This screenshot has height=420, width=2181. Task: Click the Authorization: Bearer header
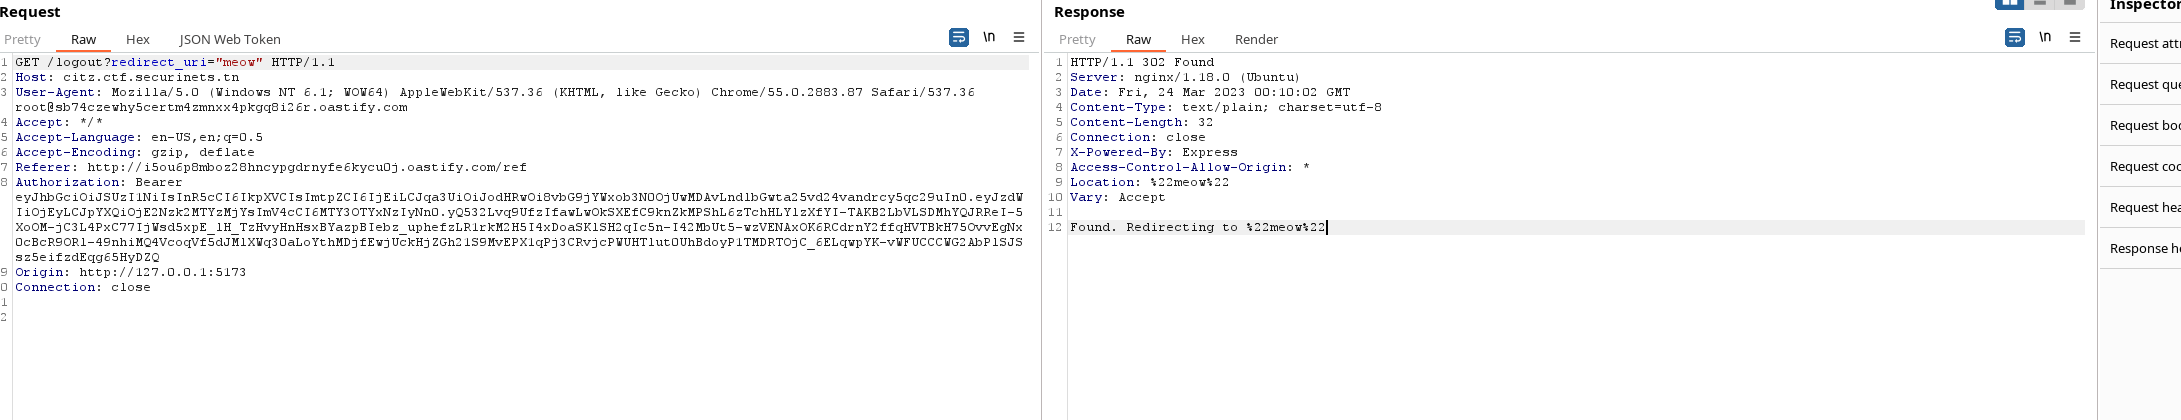click(99, 182)
